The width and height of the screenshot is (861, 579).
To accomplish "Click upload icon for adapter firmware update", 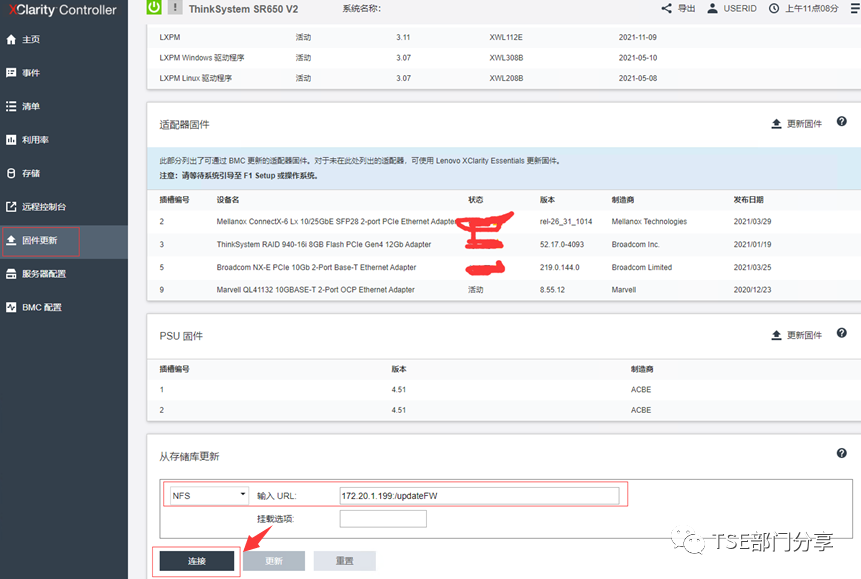I will point(776,124).
